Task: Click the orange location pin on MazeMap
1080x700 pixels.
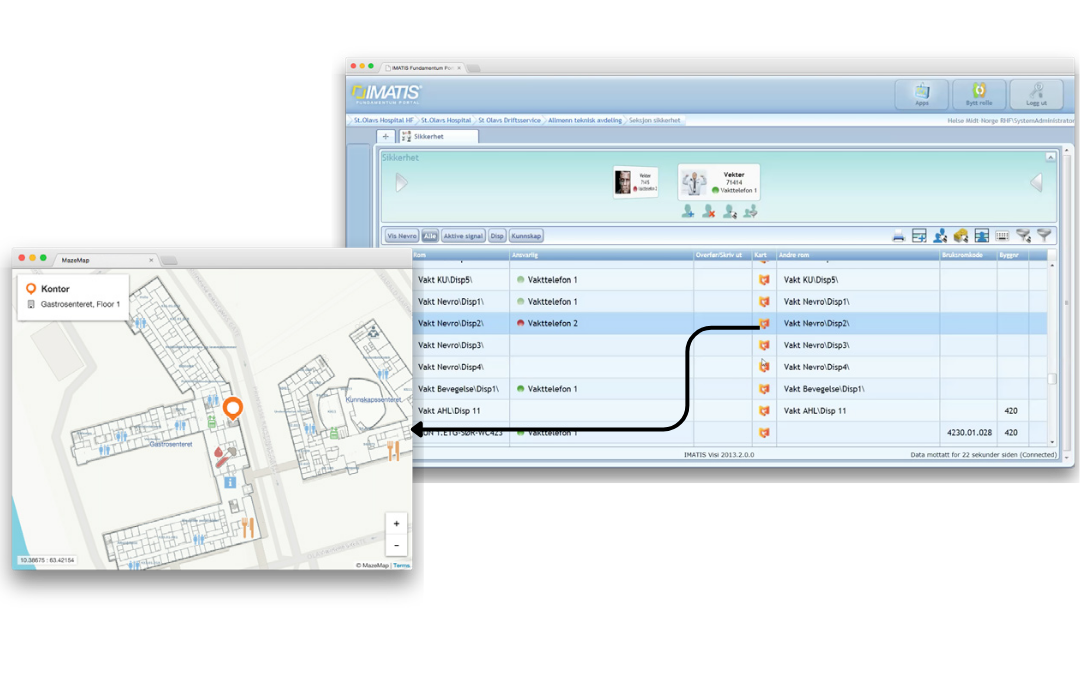Action: tap(233, 408)
